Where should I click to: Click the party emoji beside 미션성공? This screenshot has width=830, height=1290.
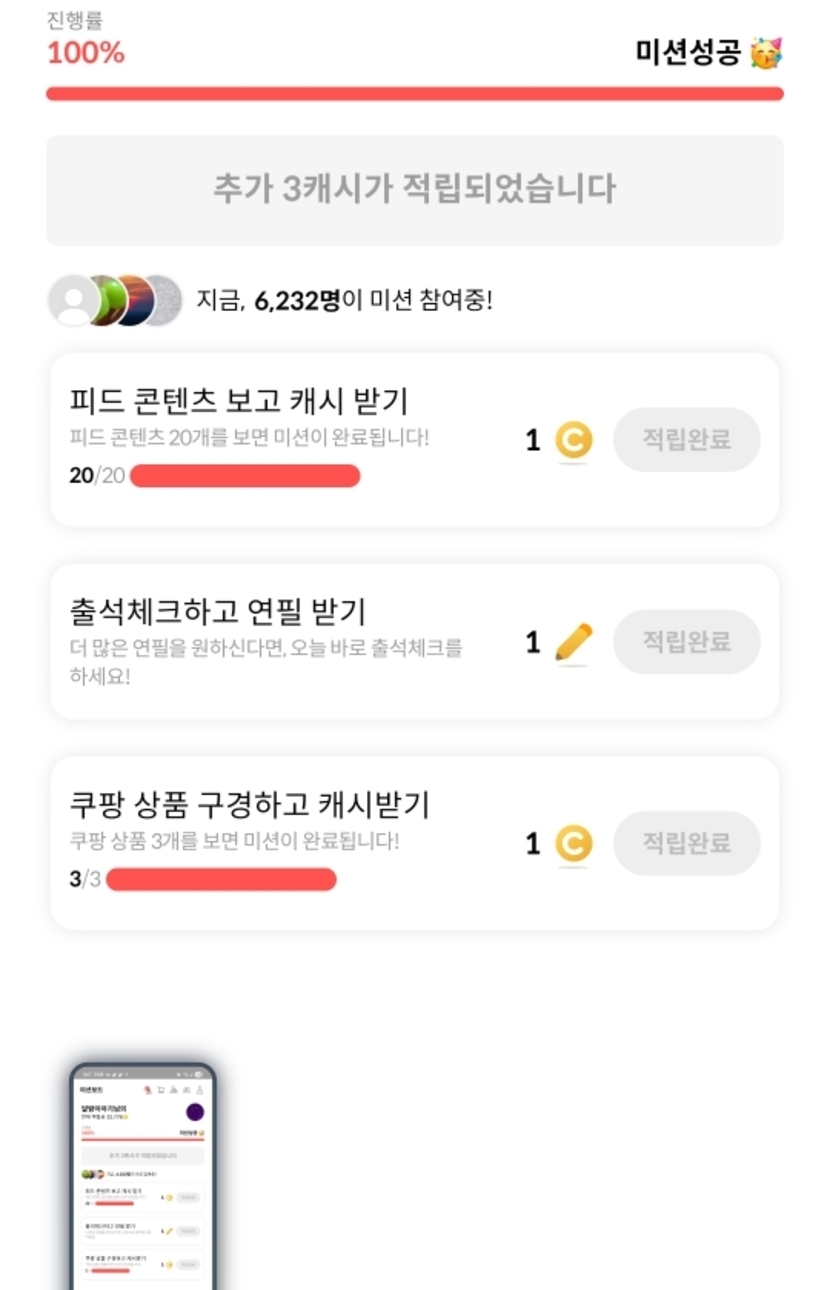tap(767, 53)
